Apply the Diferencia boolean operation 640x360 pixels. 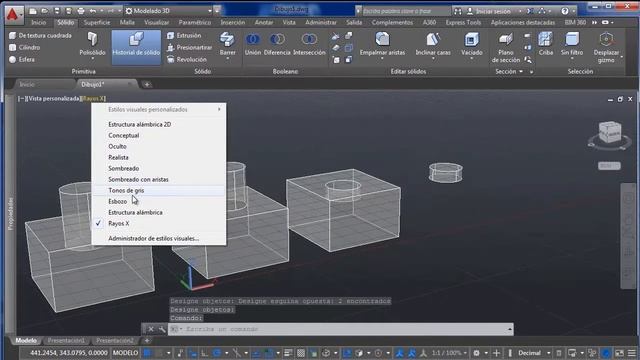click(277, 44)
